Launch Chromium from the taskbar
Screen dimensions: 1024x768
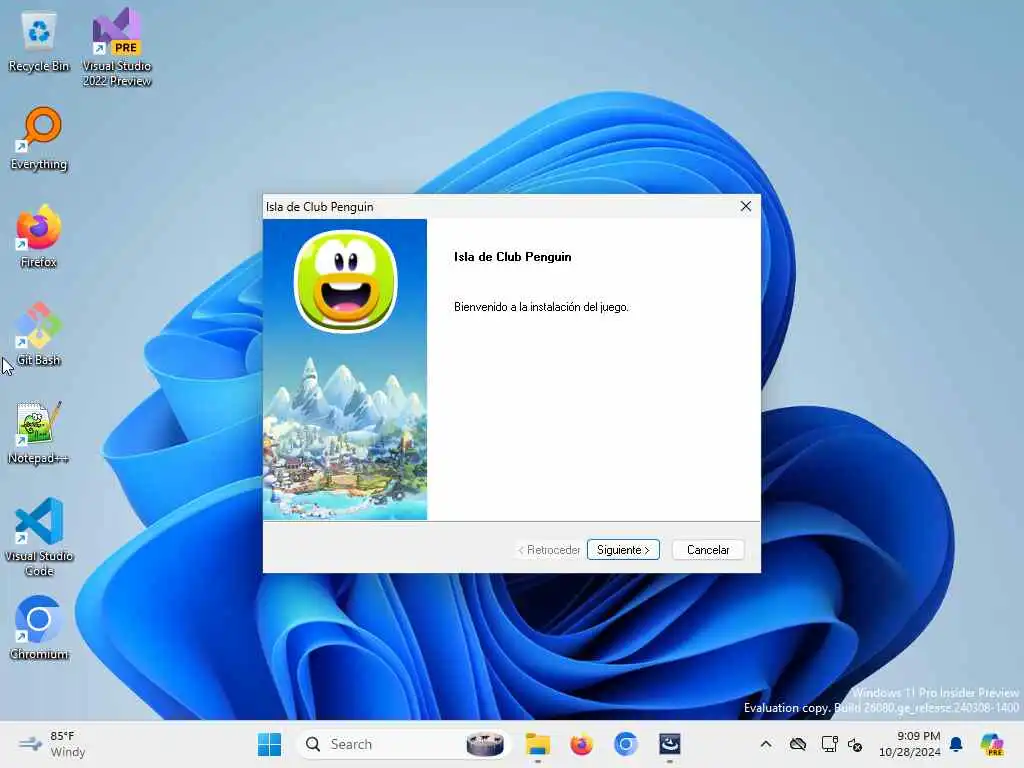click(626, 744)
